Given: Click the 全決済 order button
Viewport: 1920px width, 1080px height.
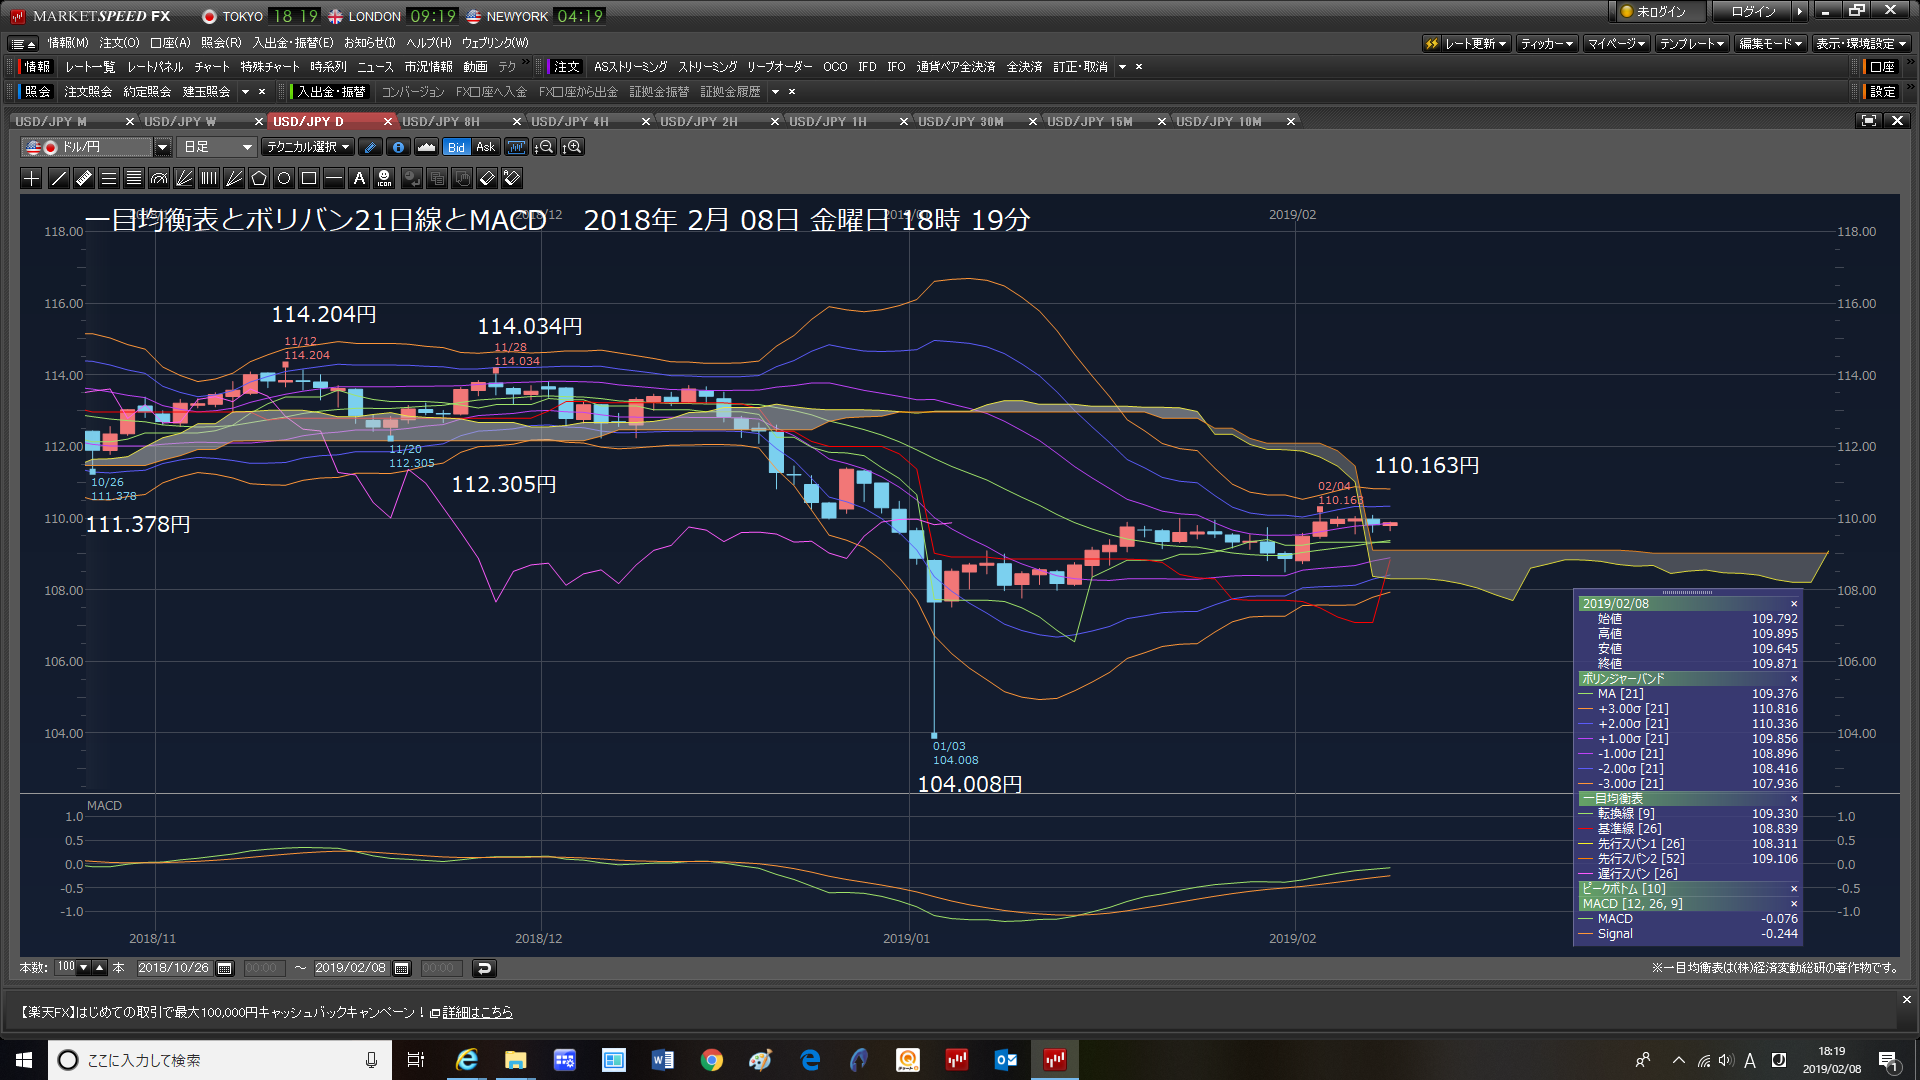Looking at the screenshot, I should 1024,67.
